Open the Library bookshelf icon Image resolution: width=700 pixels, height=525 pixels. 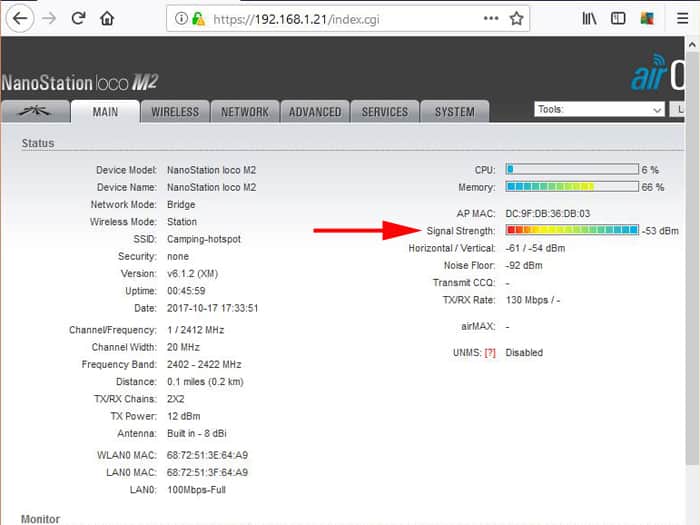pyautogui.click(x=589, y=18)
